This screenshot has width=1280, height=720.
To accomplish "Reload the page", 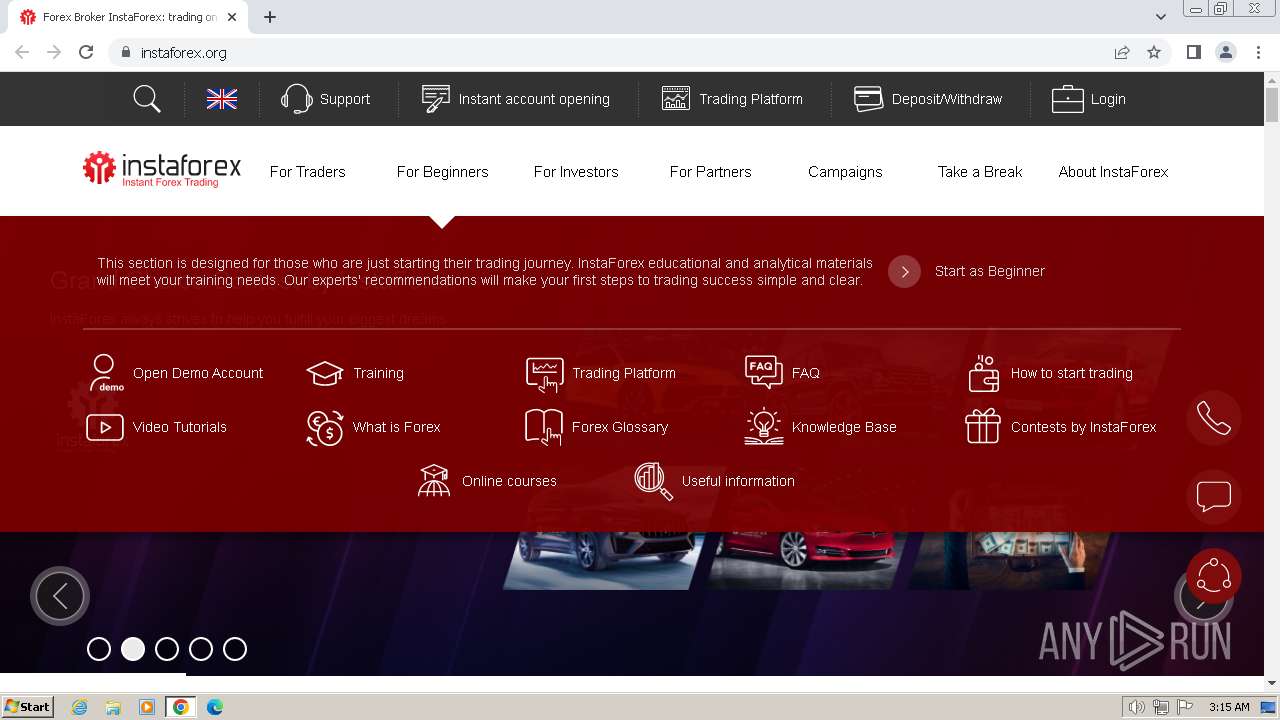I will (x=86, y=52).
